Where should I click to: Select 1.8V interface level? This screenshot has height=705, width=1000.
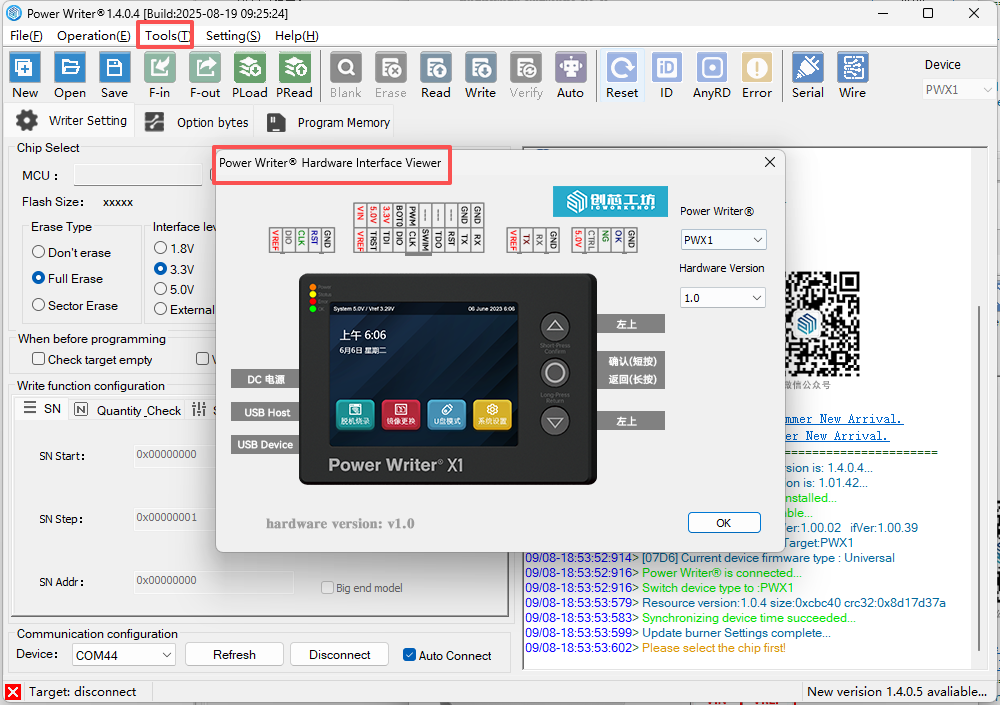161,248
